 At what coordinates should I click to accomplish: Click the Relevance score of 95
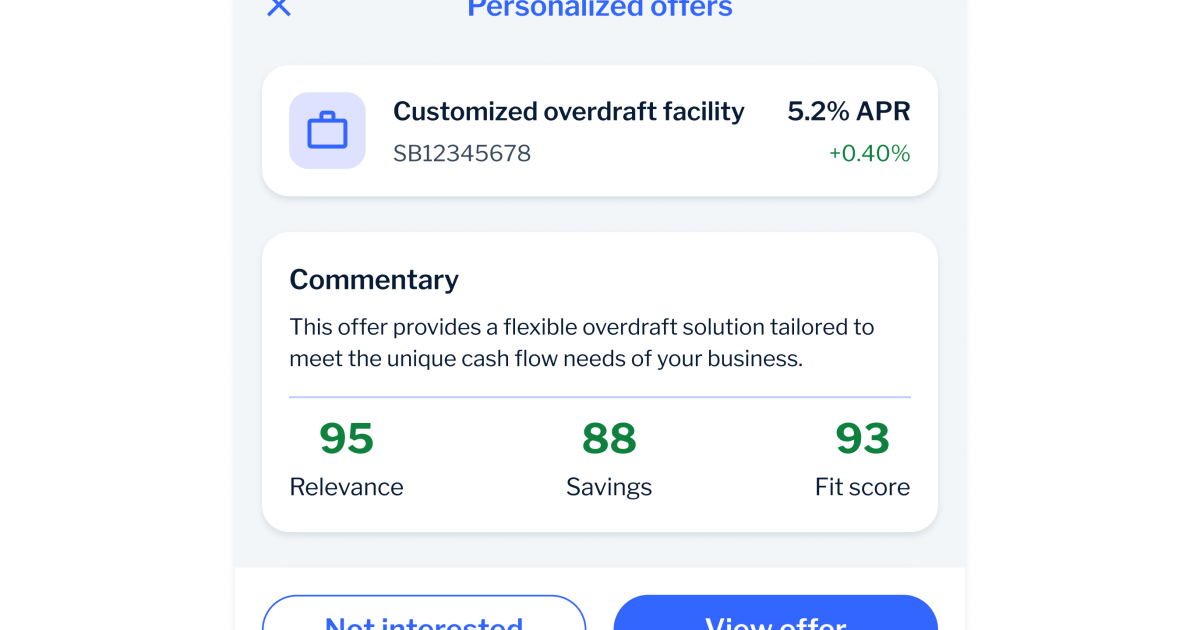click(x=346, y=438)
